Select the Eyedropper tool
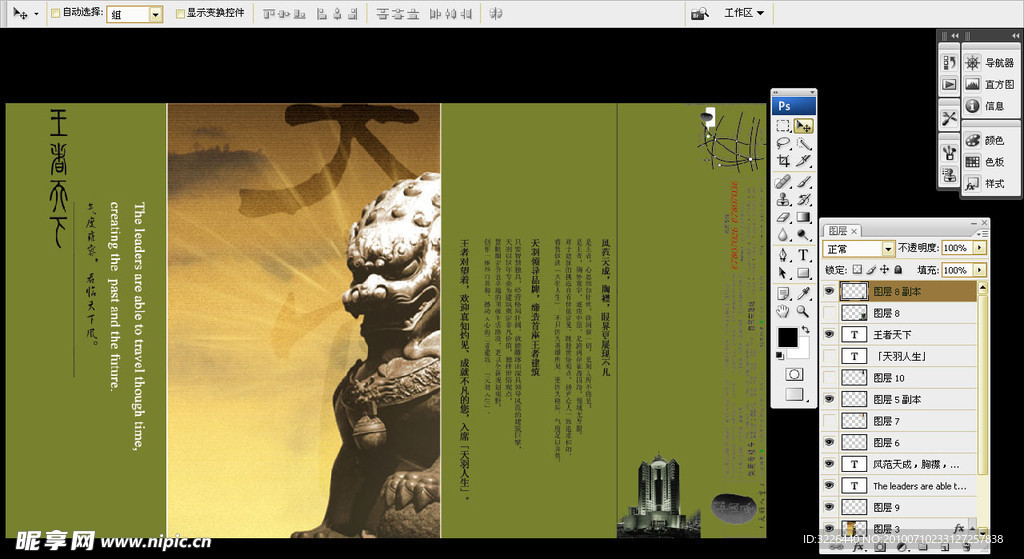 tap(804, 293)
